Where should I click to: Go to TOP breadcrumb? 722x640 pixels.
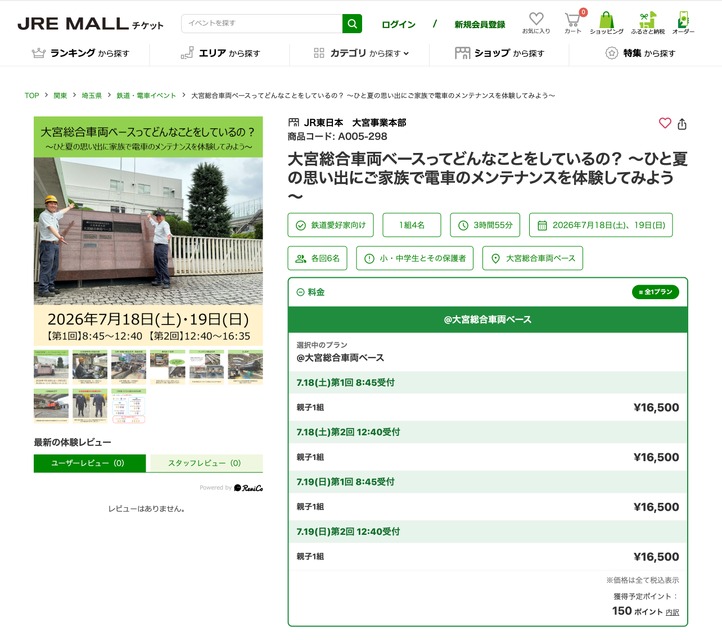(32, 95)
